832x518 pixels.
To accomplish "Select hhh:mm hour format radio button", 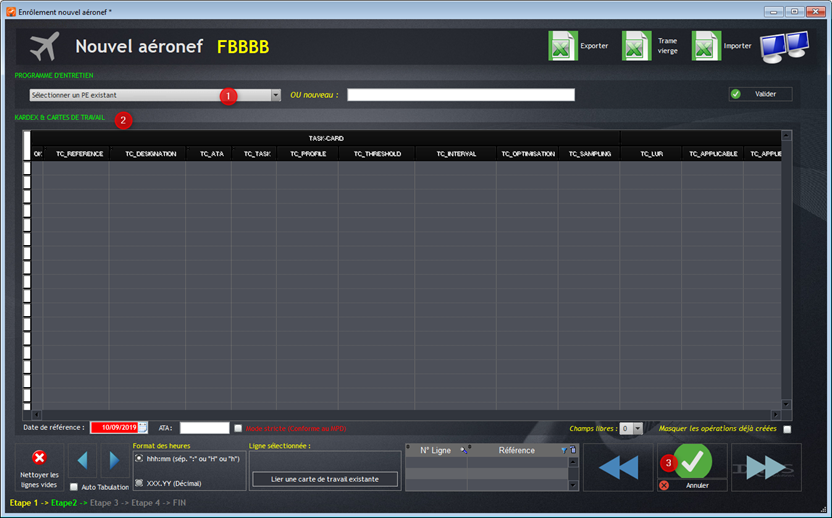I will [x=139, y=459].
